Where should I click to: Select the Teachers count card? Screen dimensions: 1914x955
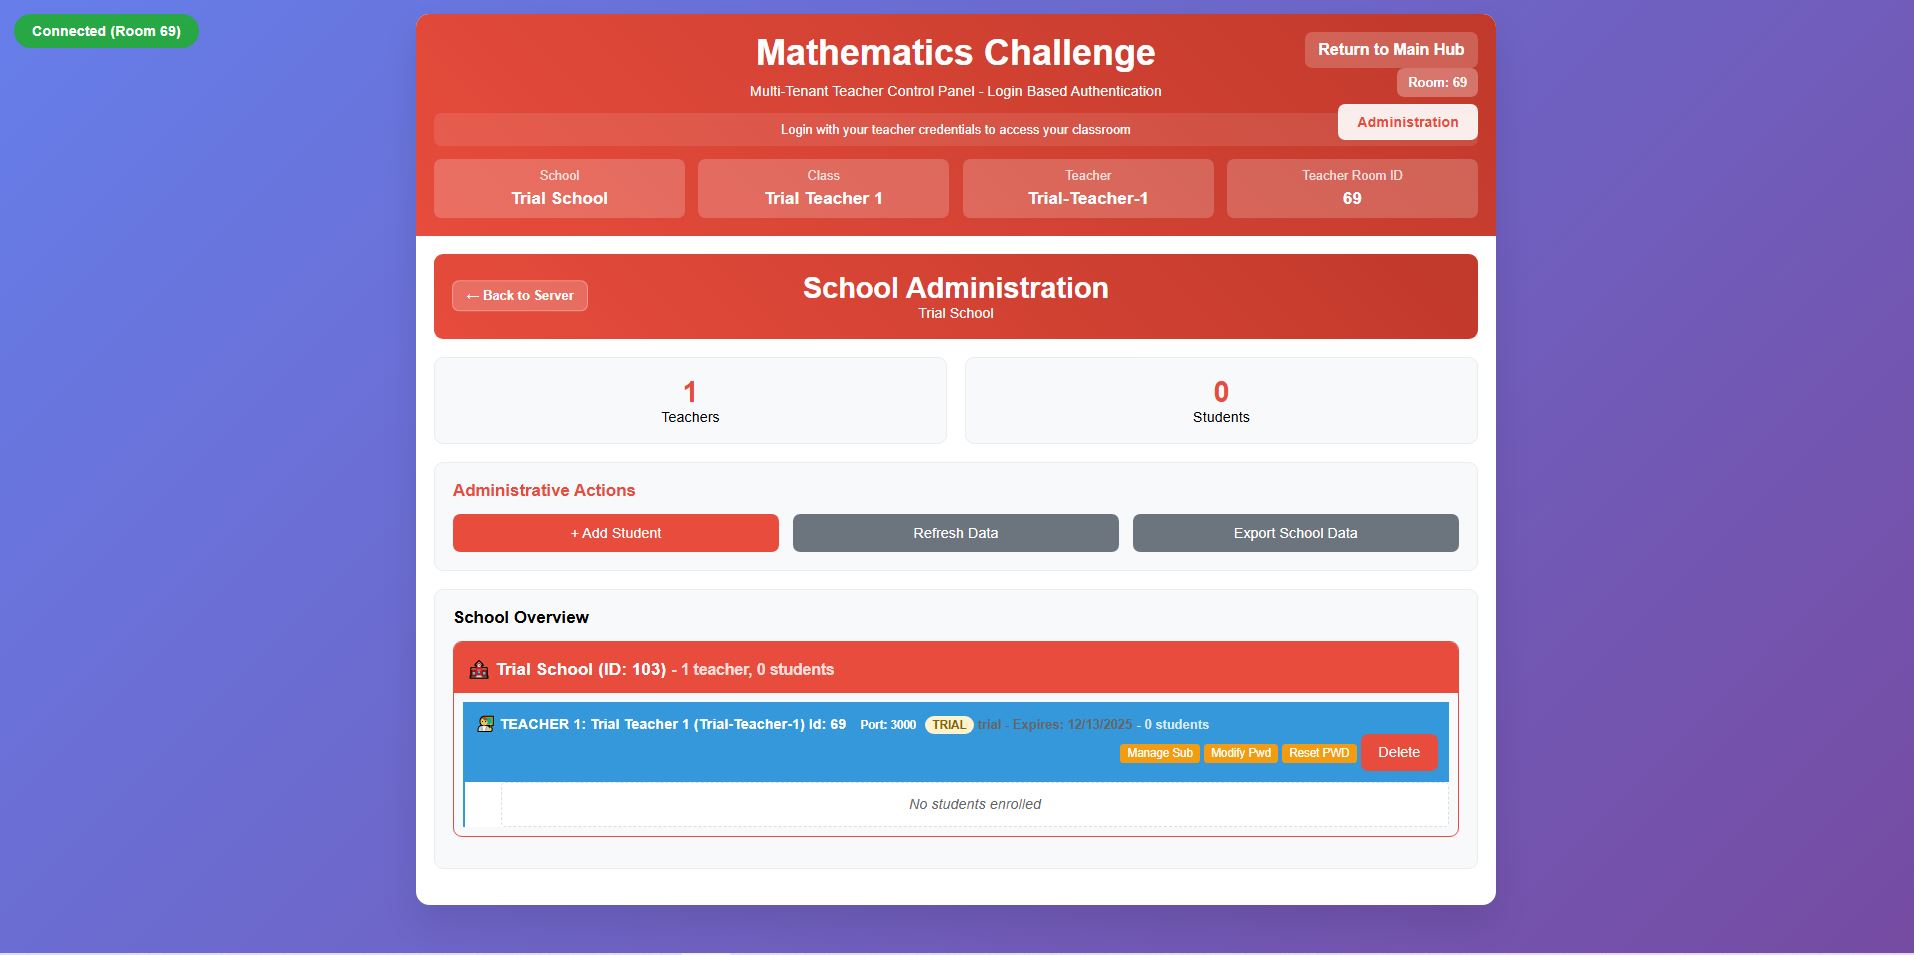pyautogui.click(x=689, y=400)
